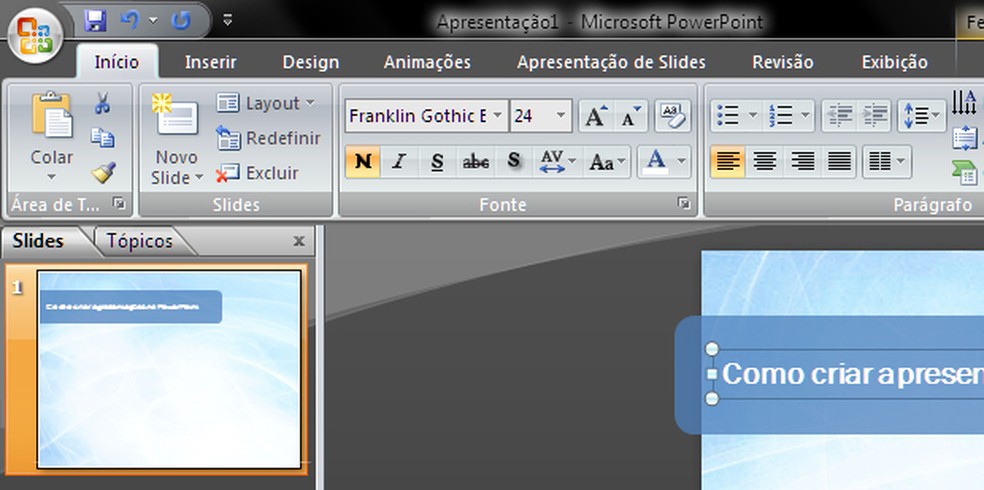Open the Animações ribbon tab
The image size is (984, 490).
[427, 62]
